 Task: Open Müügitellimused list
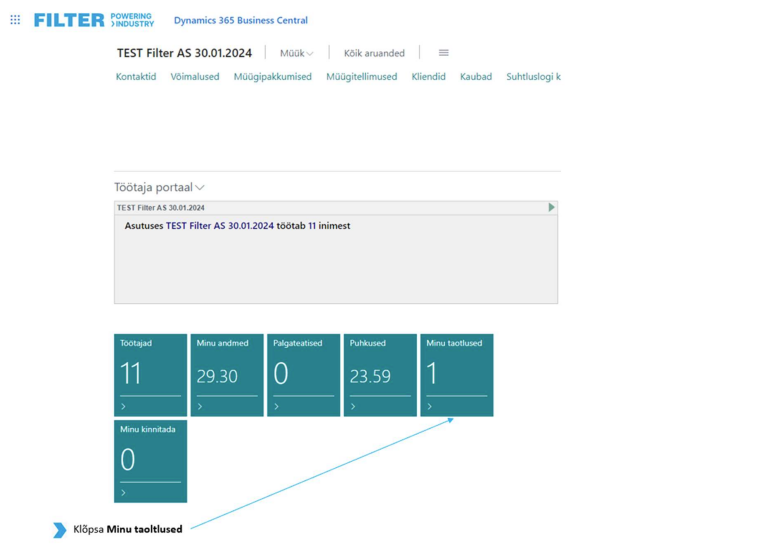click(x=361, y=77)
